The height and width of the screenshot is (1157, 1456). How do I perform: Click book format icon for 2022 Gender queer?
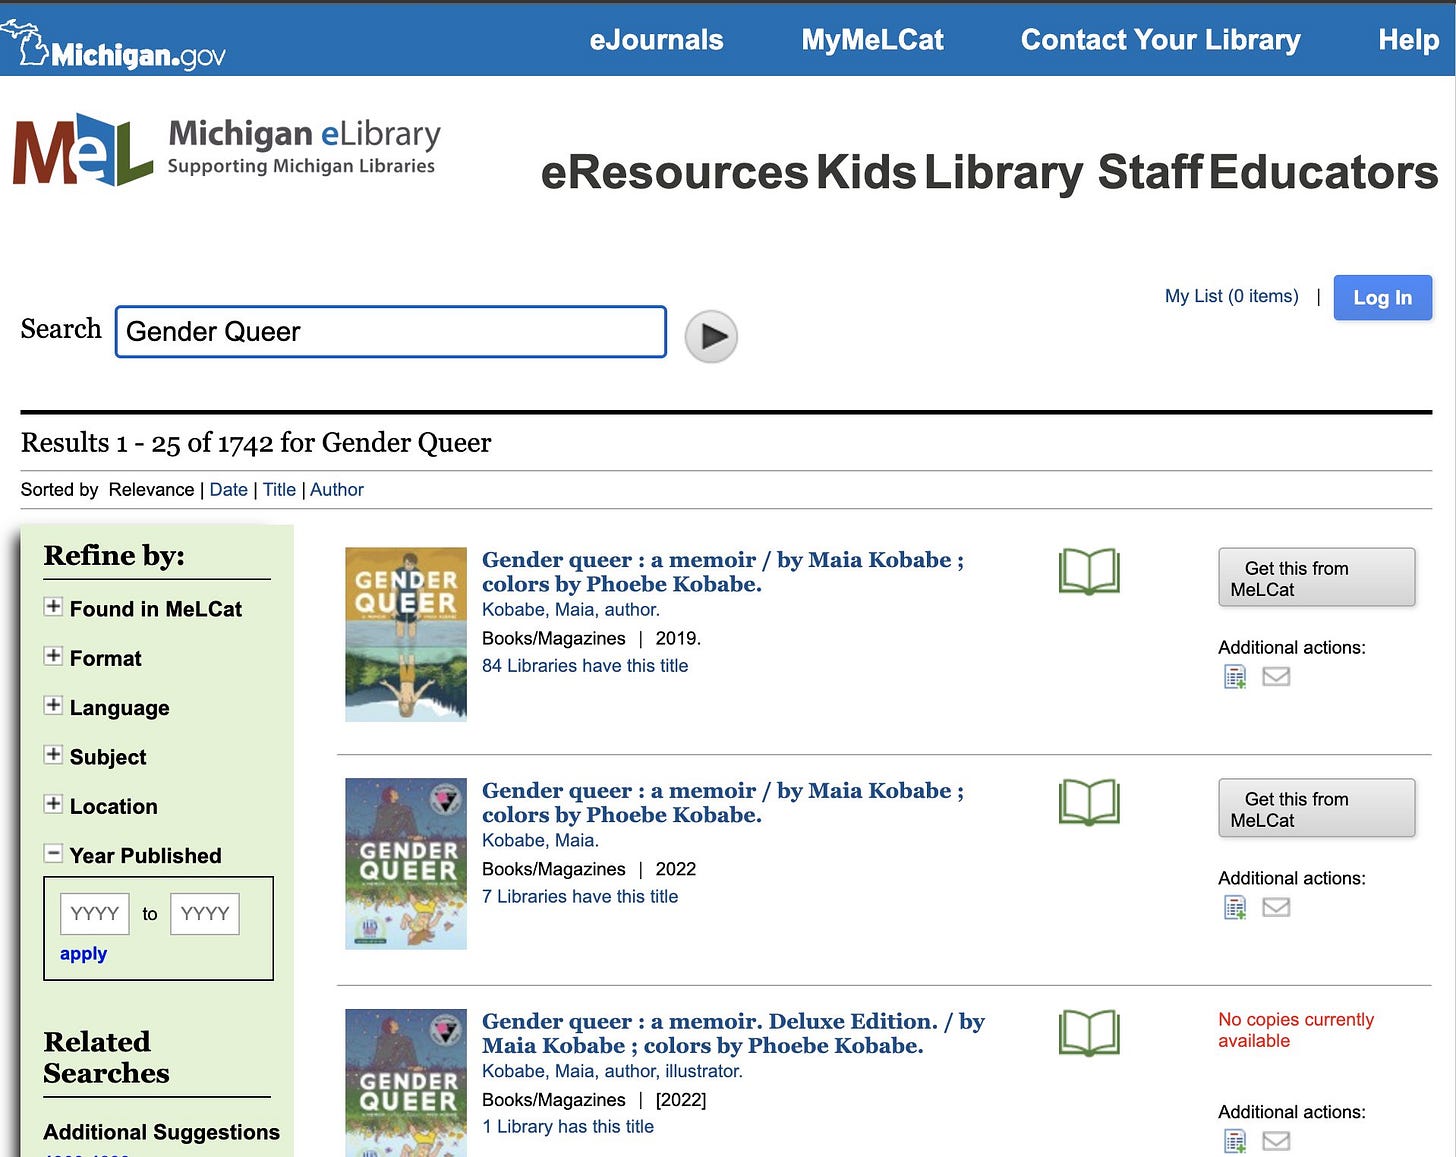click(x=1089, y=803)
